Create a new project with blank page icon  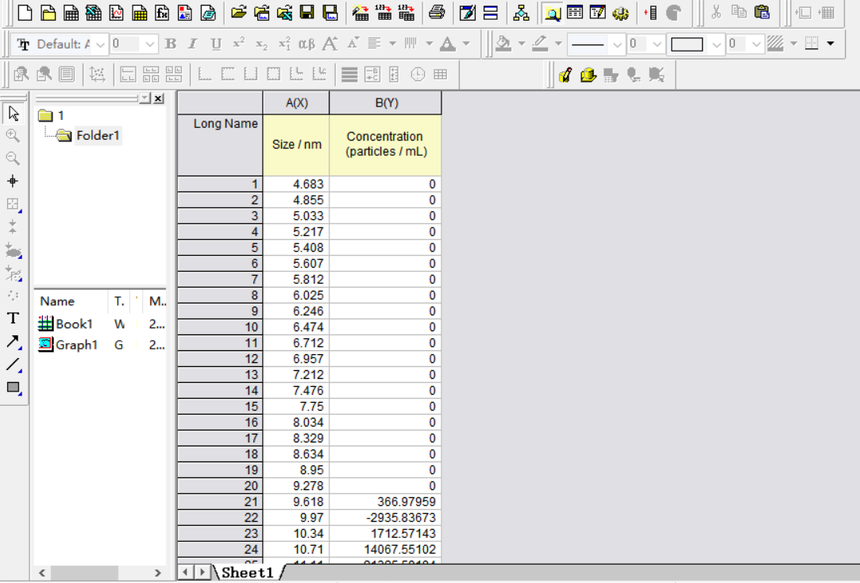(x=25, y=13)
